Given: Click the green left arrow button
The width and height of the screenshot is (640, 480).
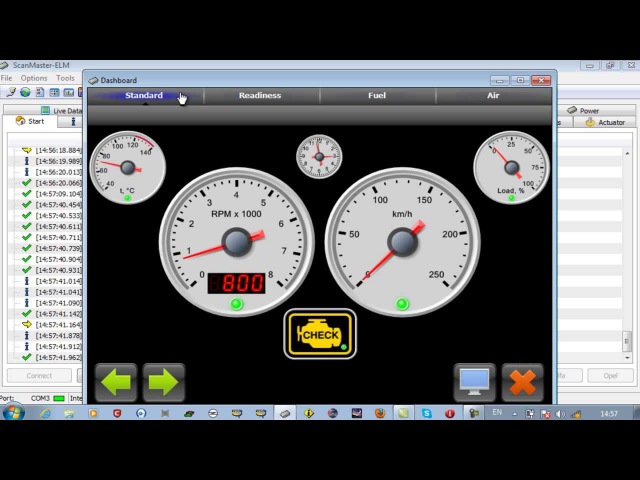Looking at the screenshot, I should click(x=116, y=382).
